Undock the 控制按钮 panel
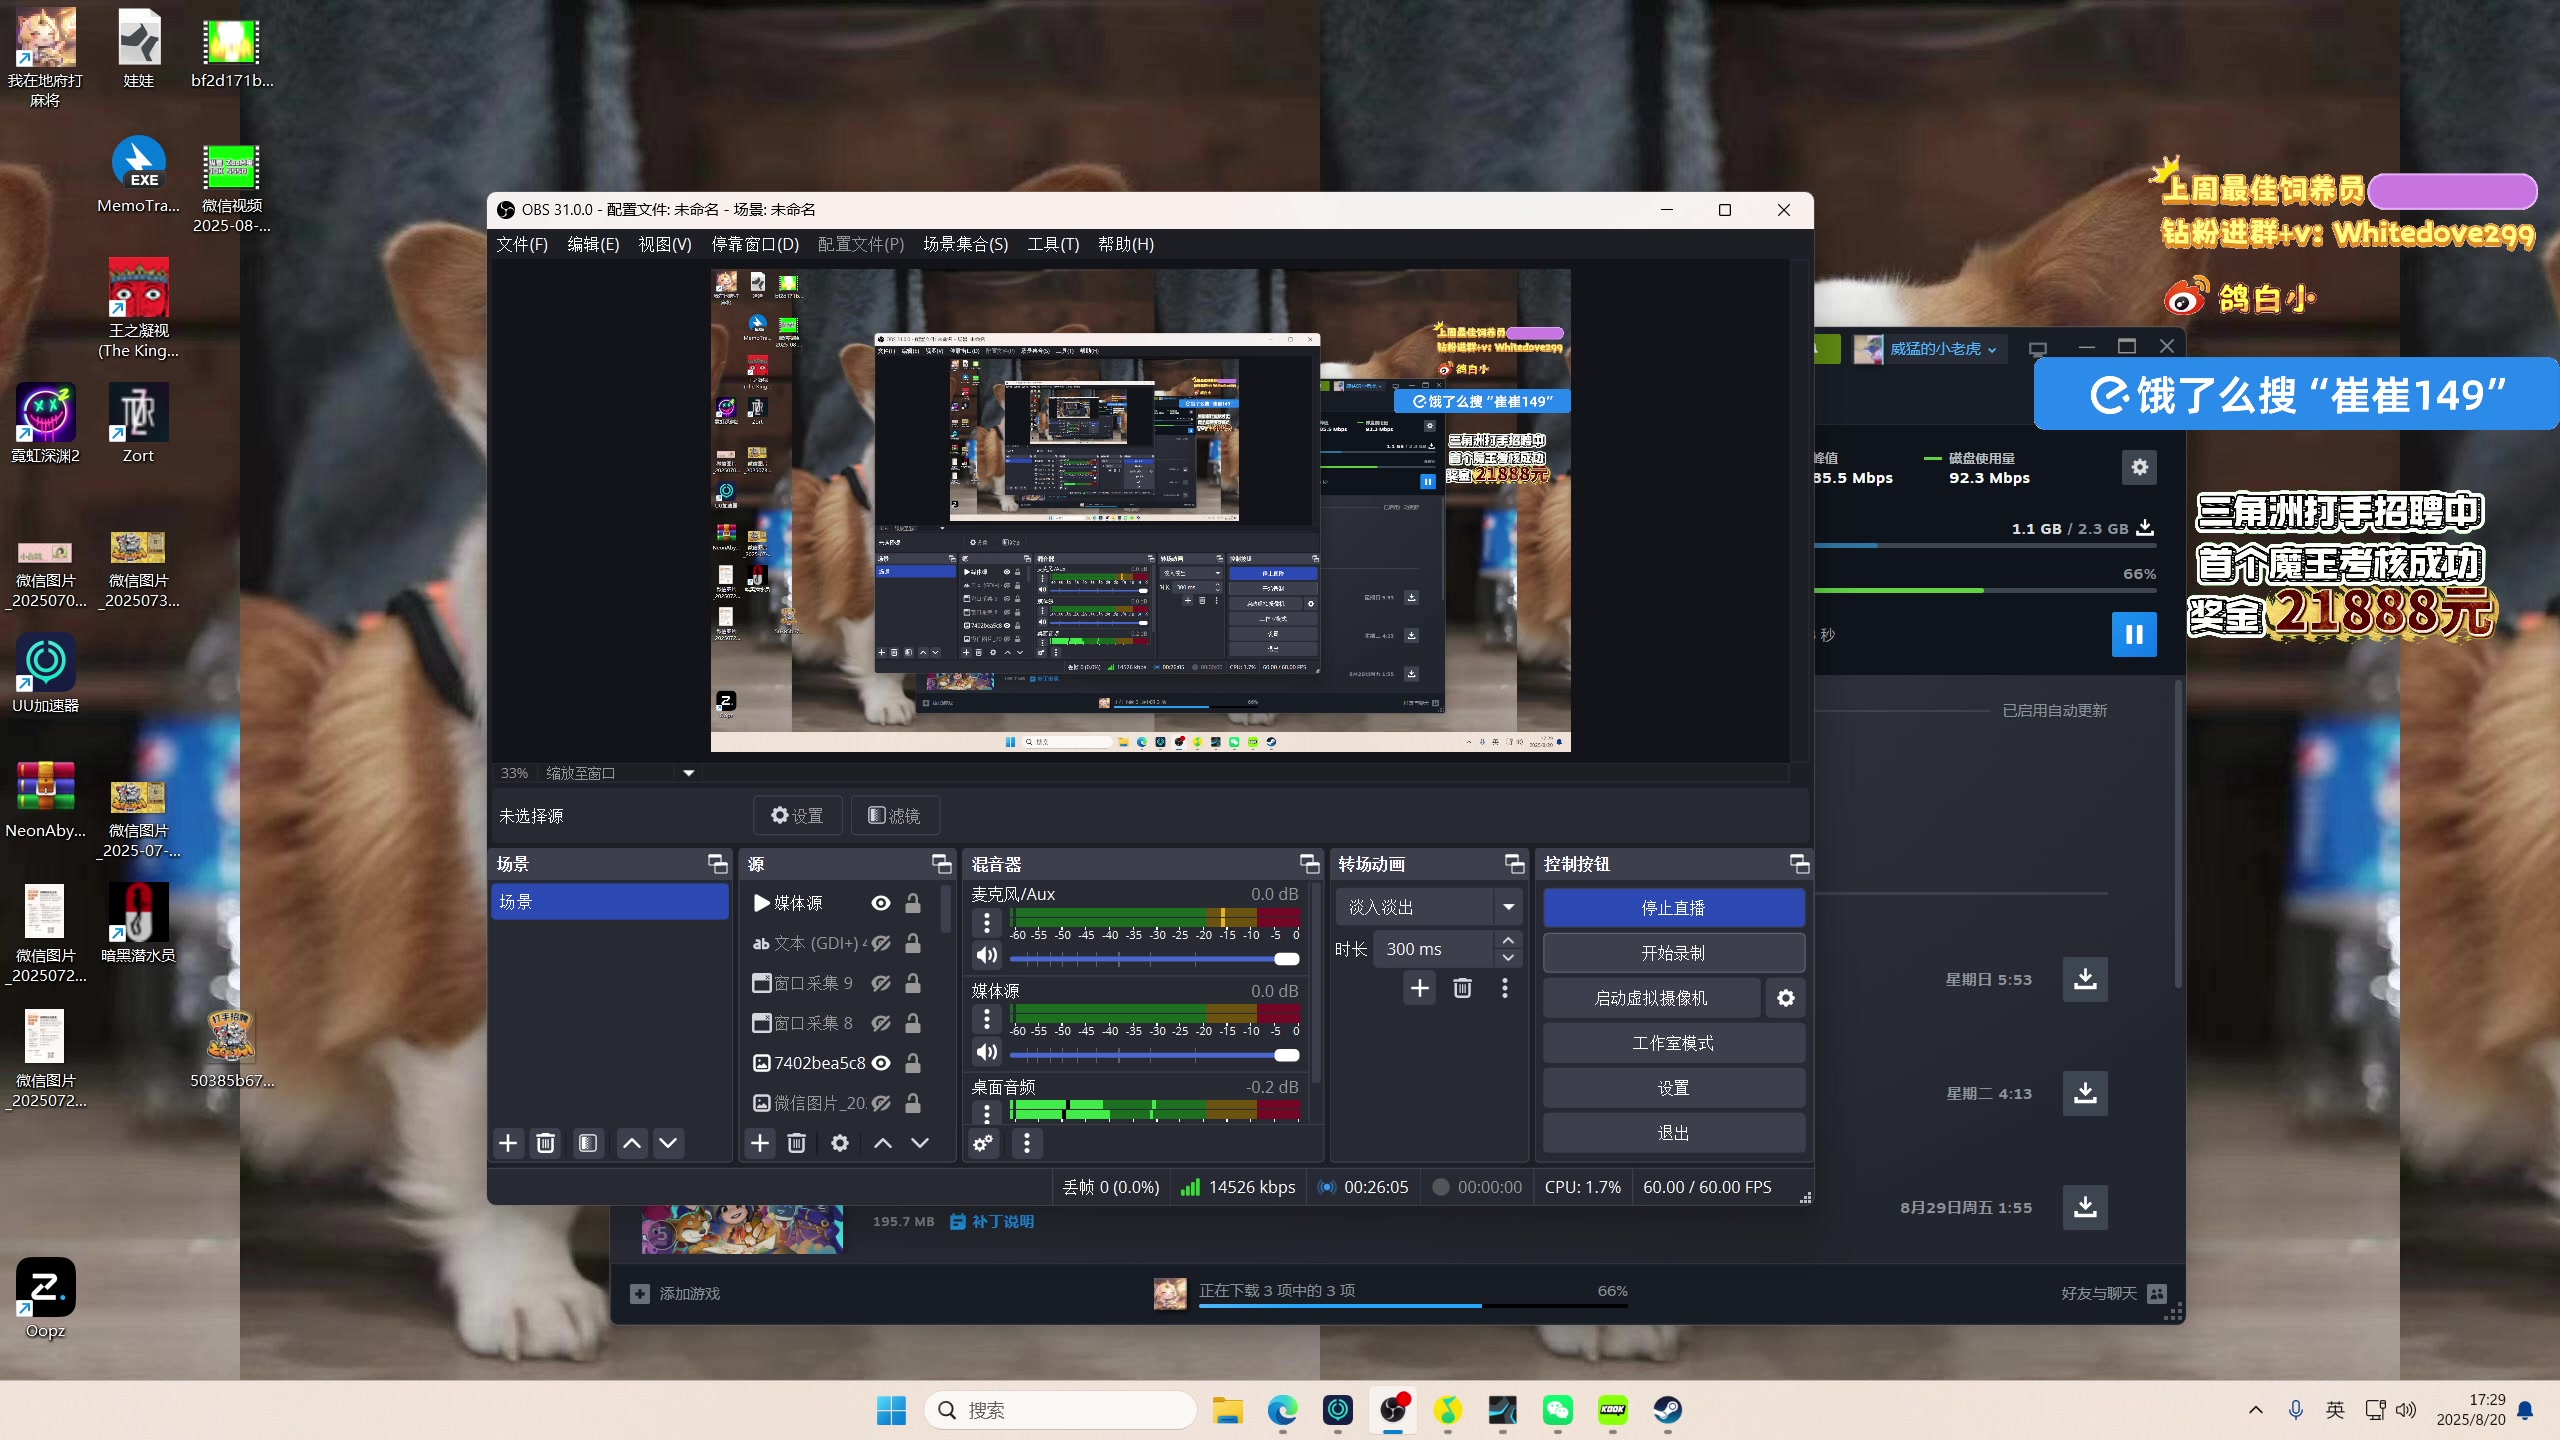The height and width of the screenshot is (1440, 2560). click(x=1800, y=864)
